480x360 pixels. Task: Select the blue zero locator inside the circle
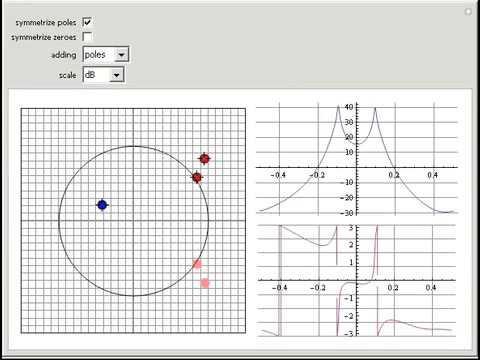click(x=102, y=205)
